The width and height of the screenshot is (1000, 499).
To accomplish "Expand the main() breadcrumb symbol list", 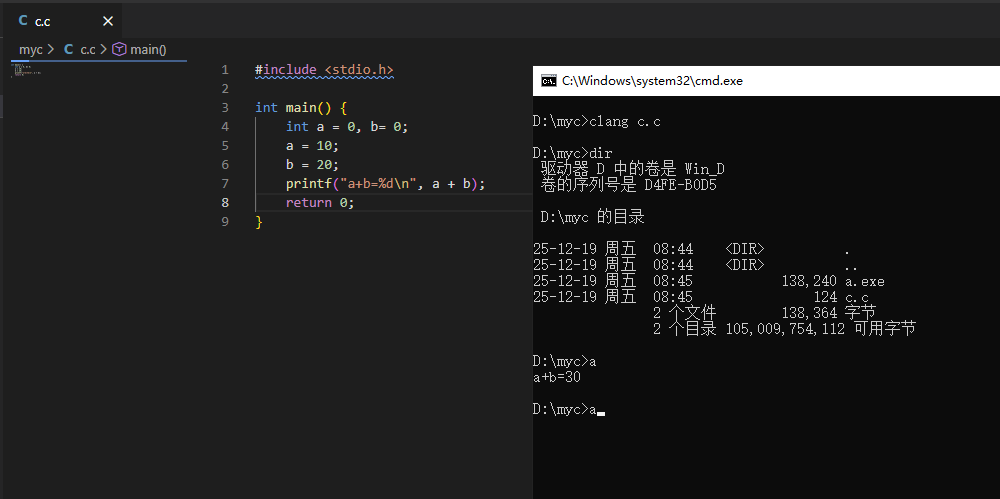I will point(148,49).
